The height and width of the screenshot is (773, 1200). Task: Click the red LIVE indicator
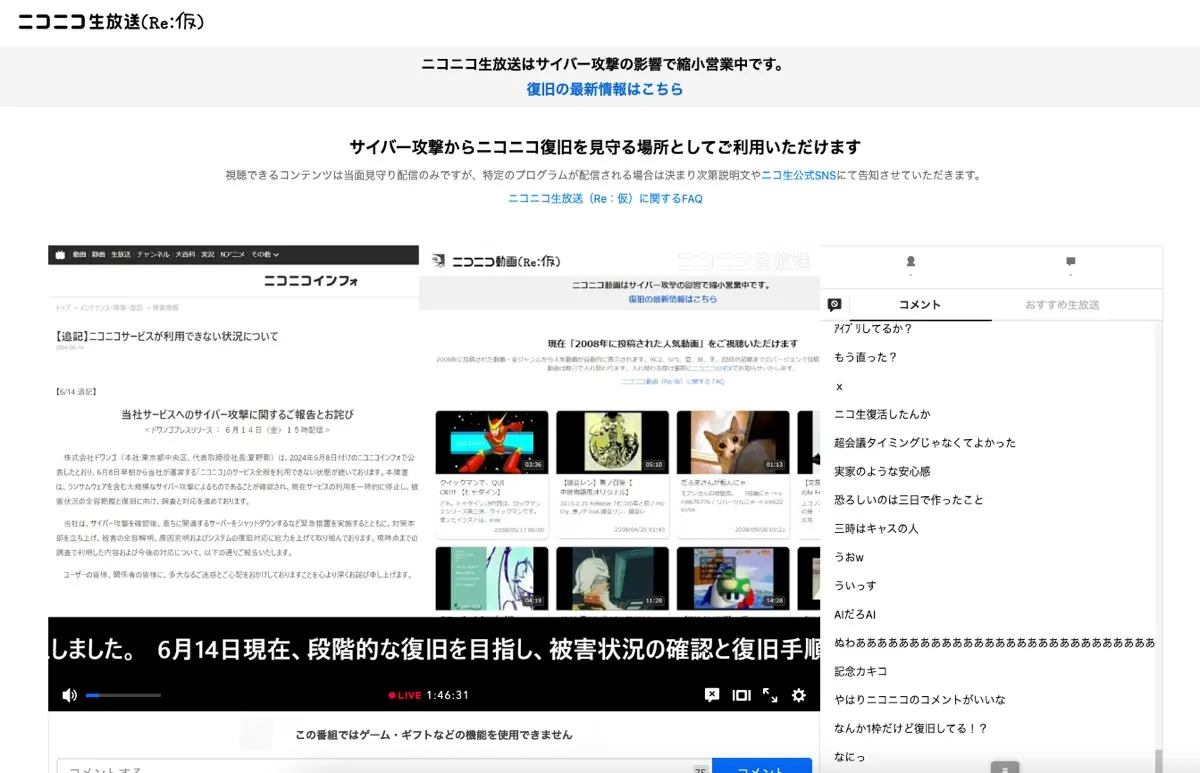coord(405,695)
